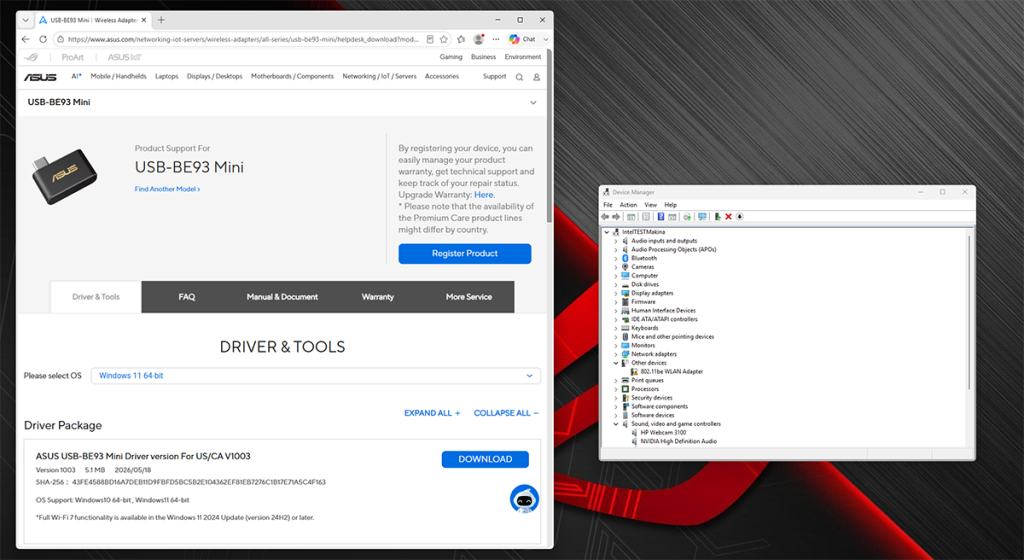Click the Device Manager tree vertical scrollbar
The height and width of the screenshot is (560, 1024).
[x=970, y=312]
